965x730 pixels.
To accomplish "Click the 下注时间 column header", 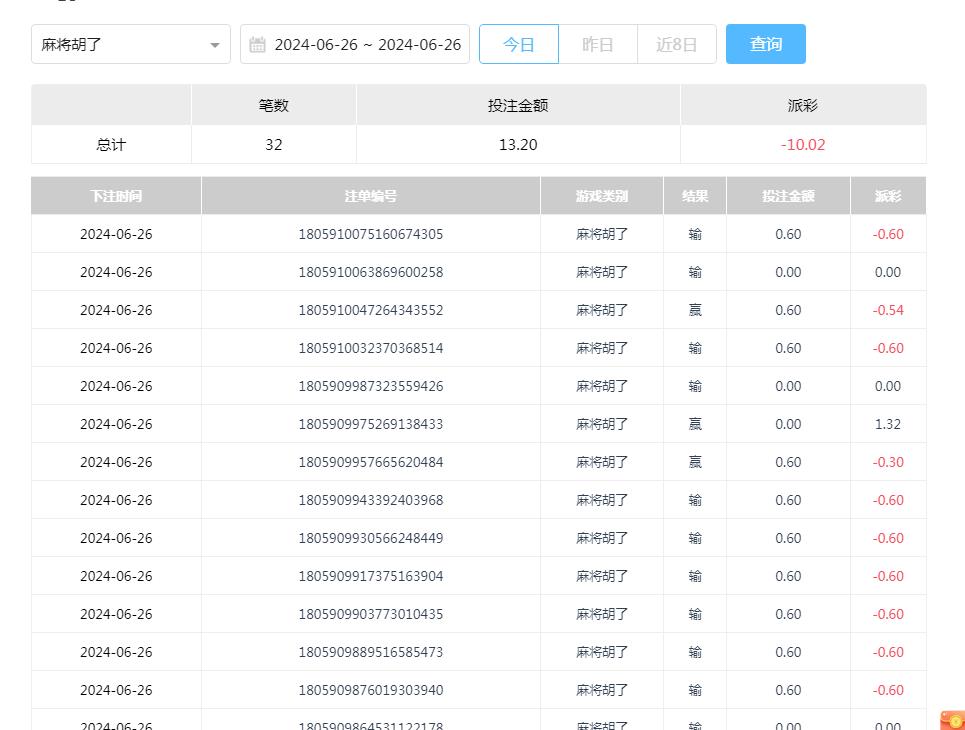I will coord(116,196).
